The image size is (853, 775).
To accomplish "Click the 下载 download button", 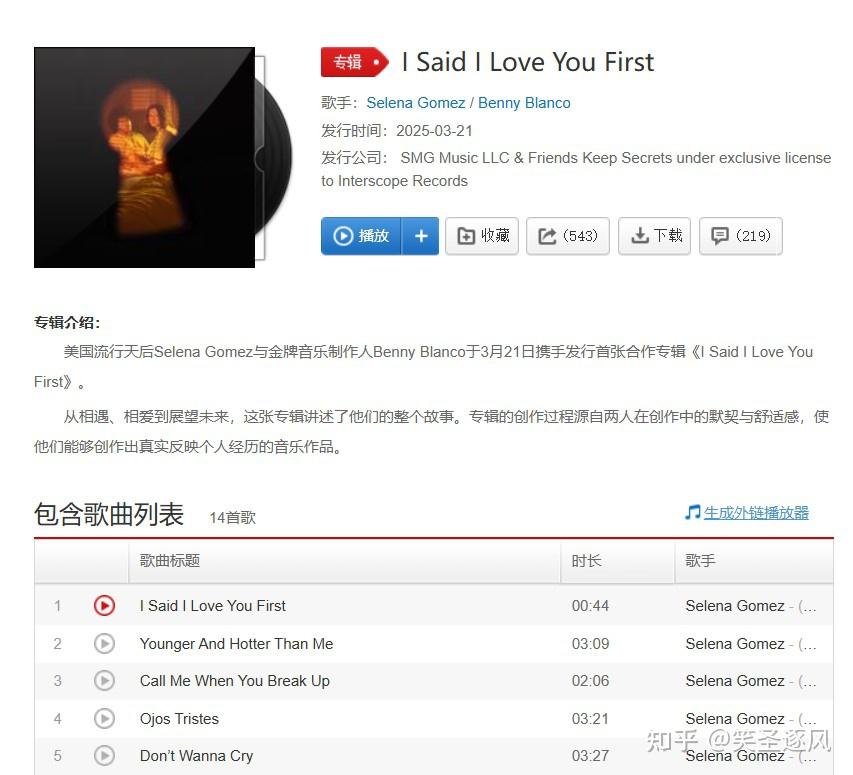I will [x=654, y=236].
